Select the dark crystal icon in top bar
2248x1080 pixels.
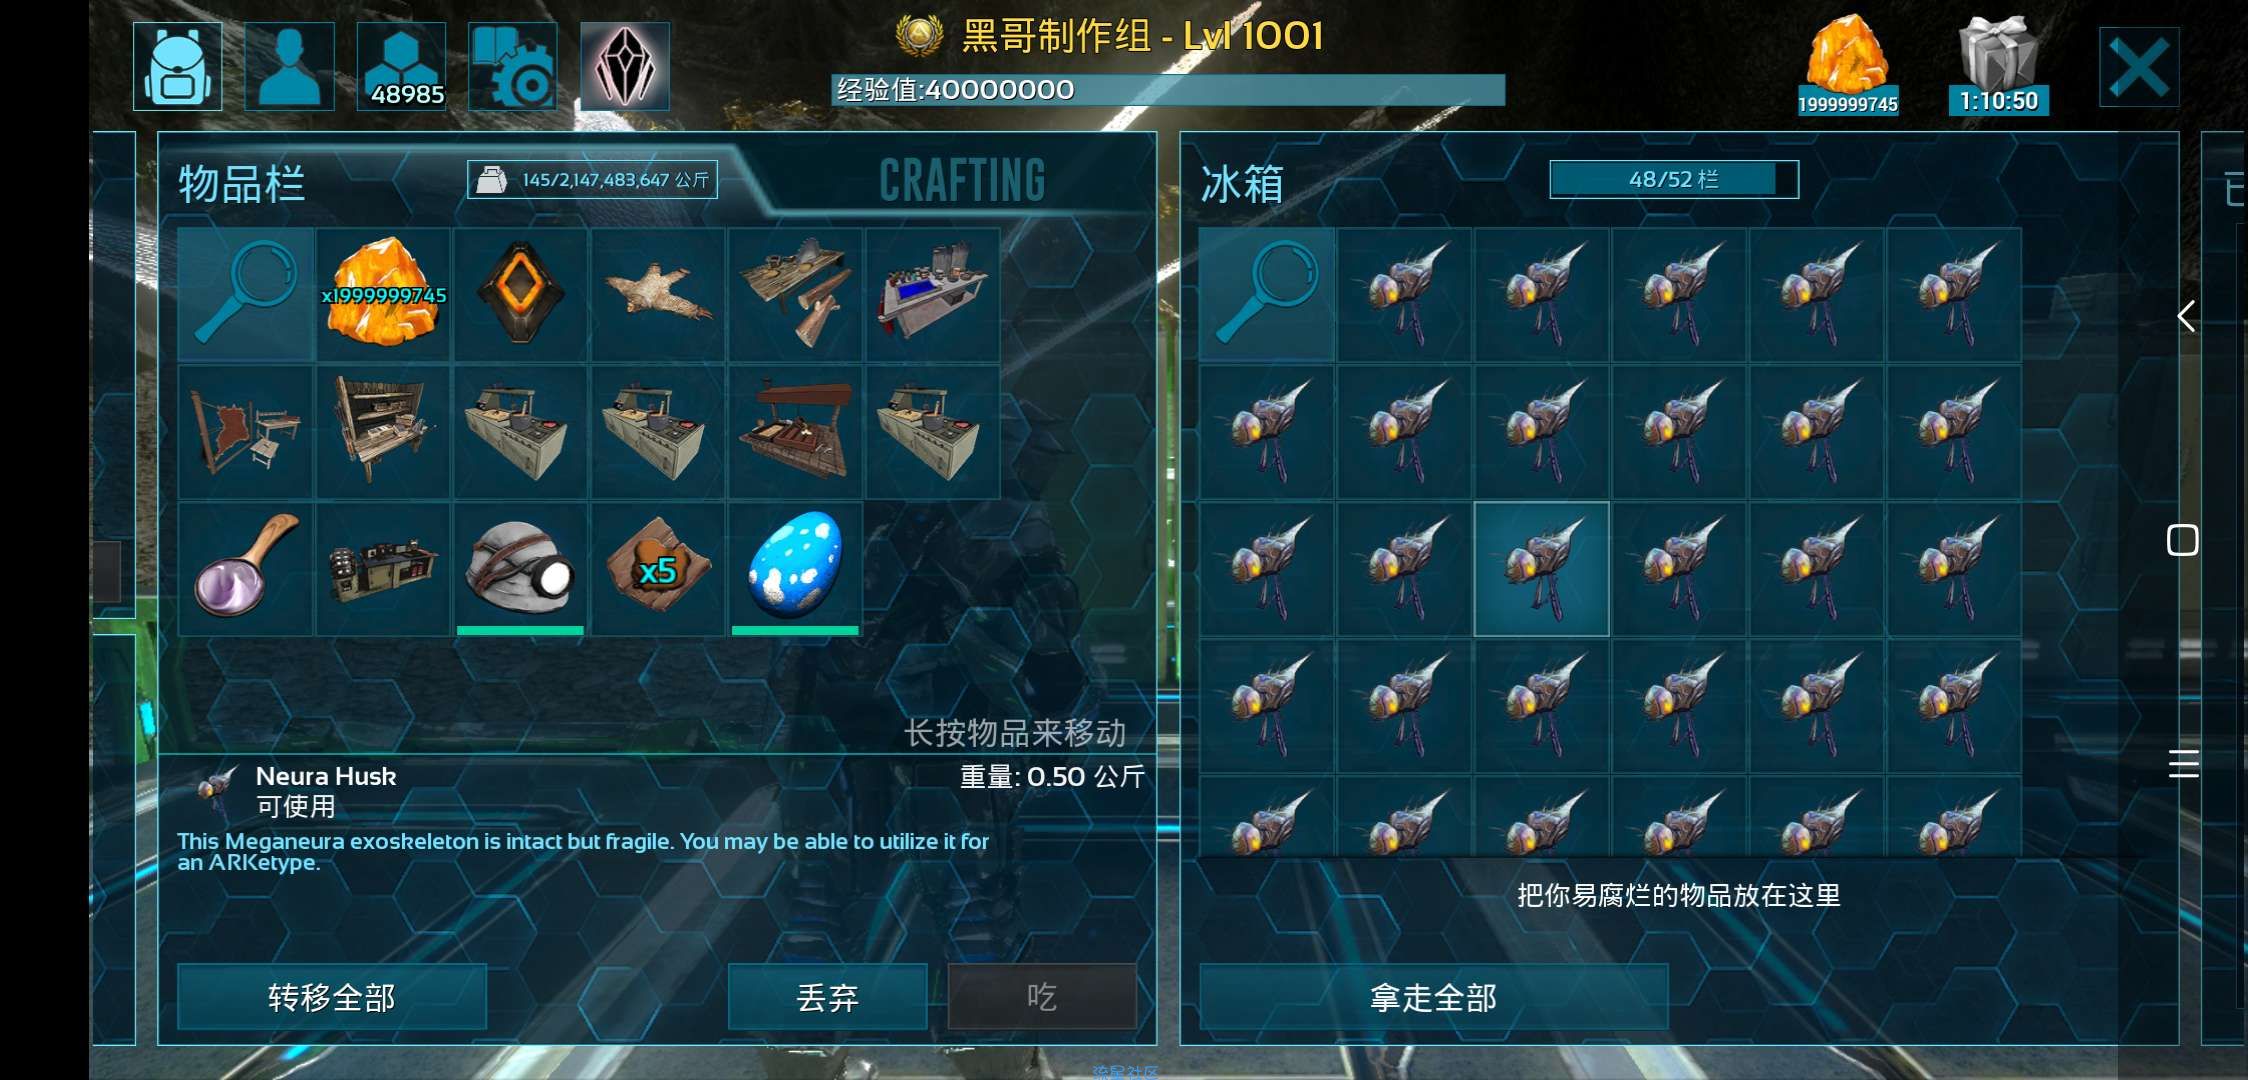click(624, 66)
